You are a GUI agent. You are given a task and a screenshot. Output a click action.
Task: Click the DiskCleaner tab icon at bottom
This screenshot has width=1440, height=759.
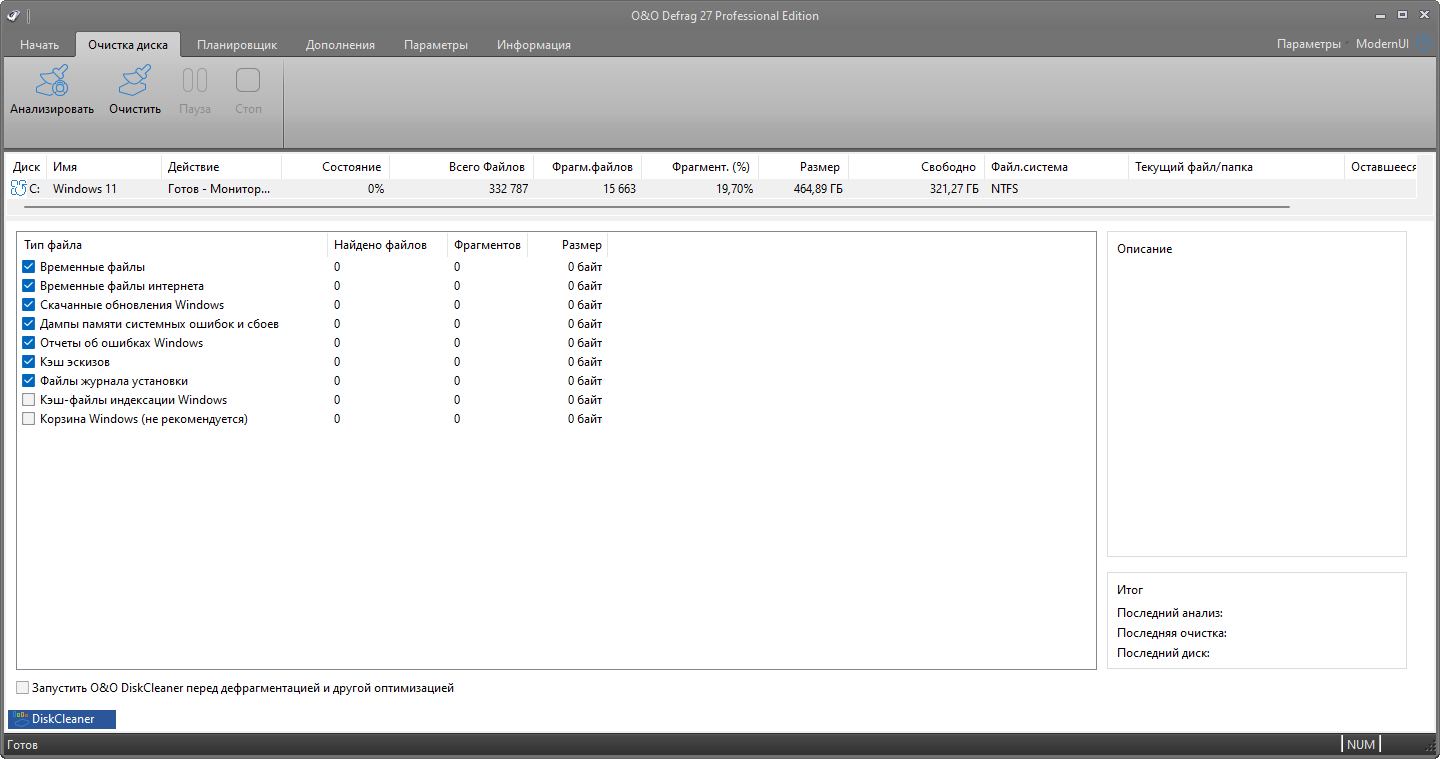(20, 718)
